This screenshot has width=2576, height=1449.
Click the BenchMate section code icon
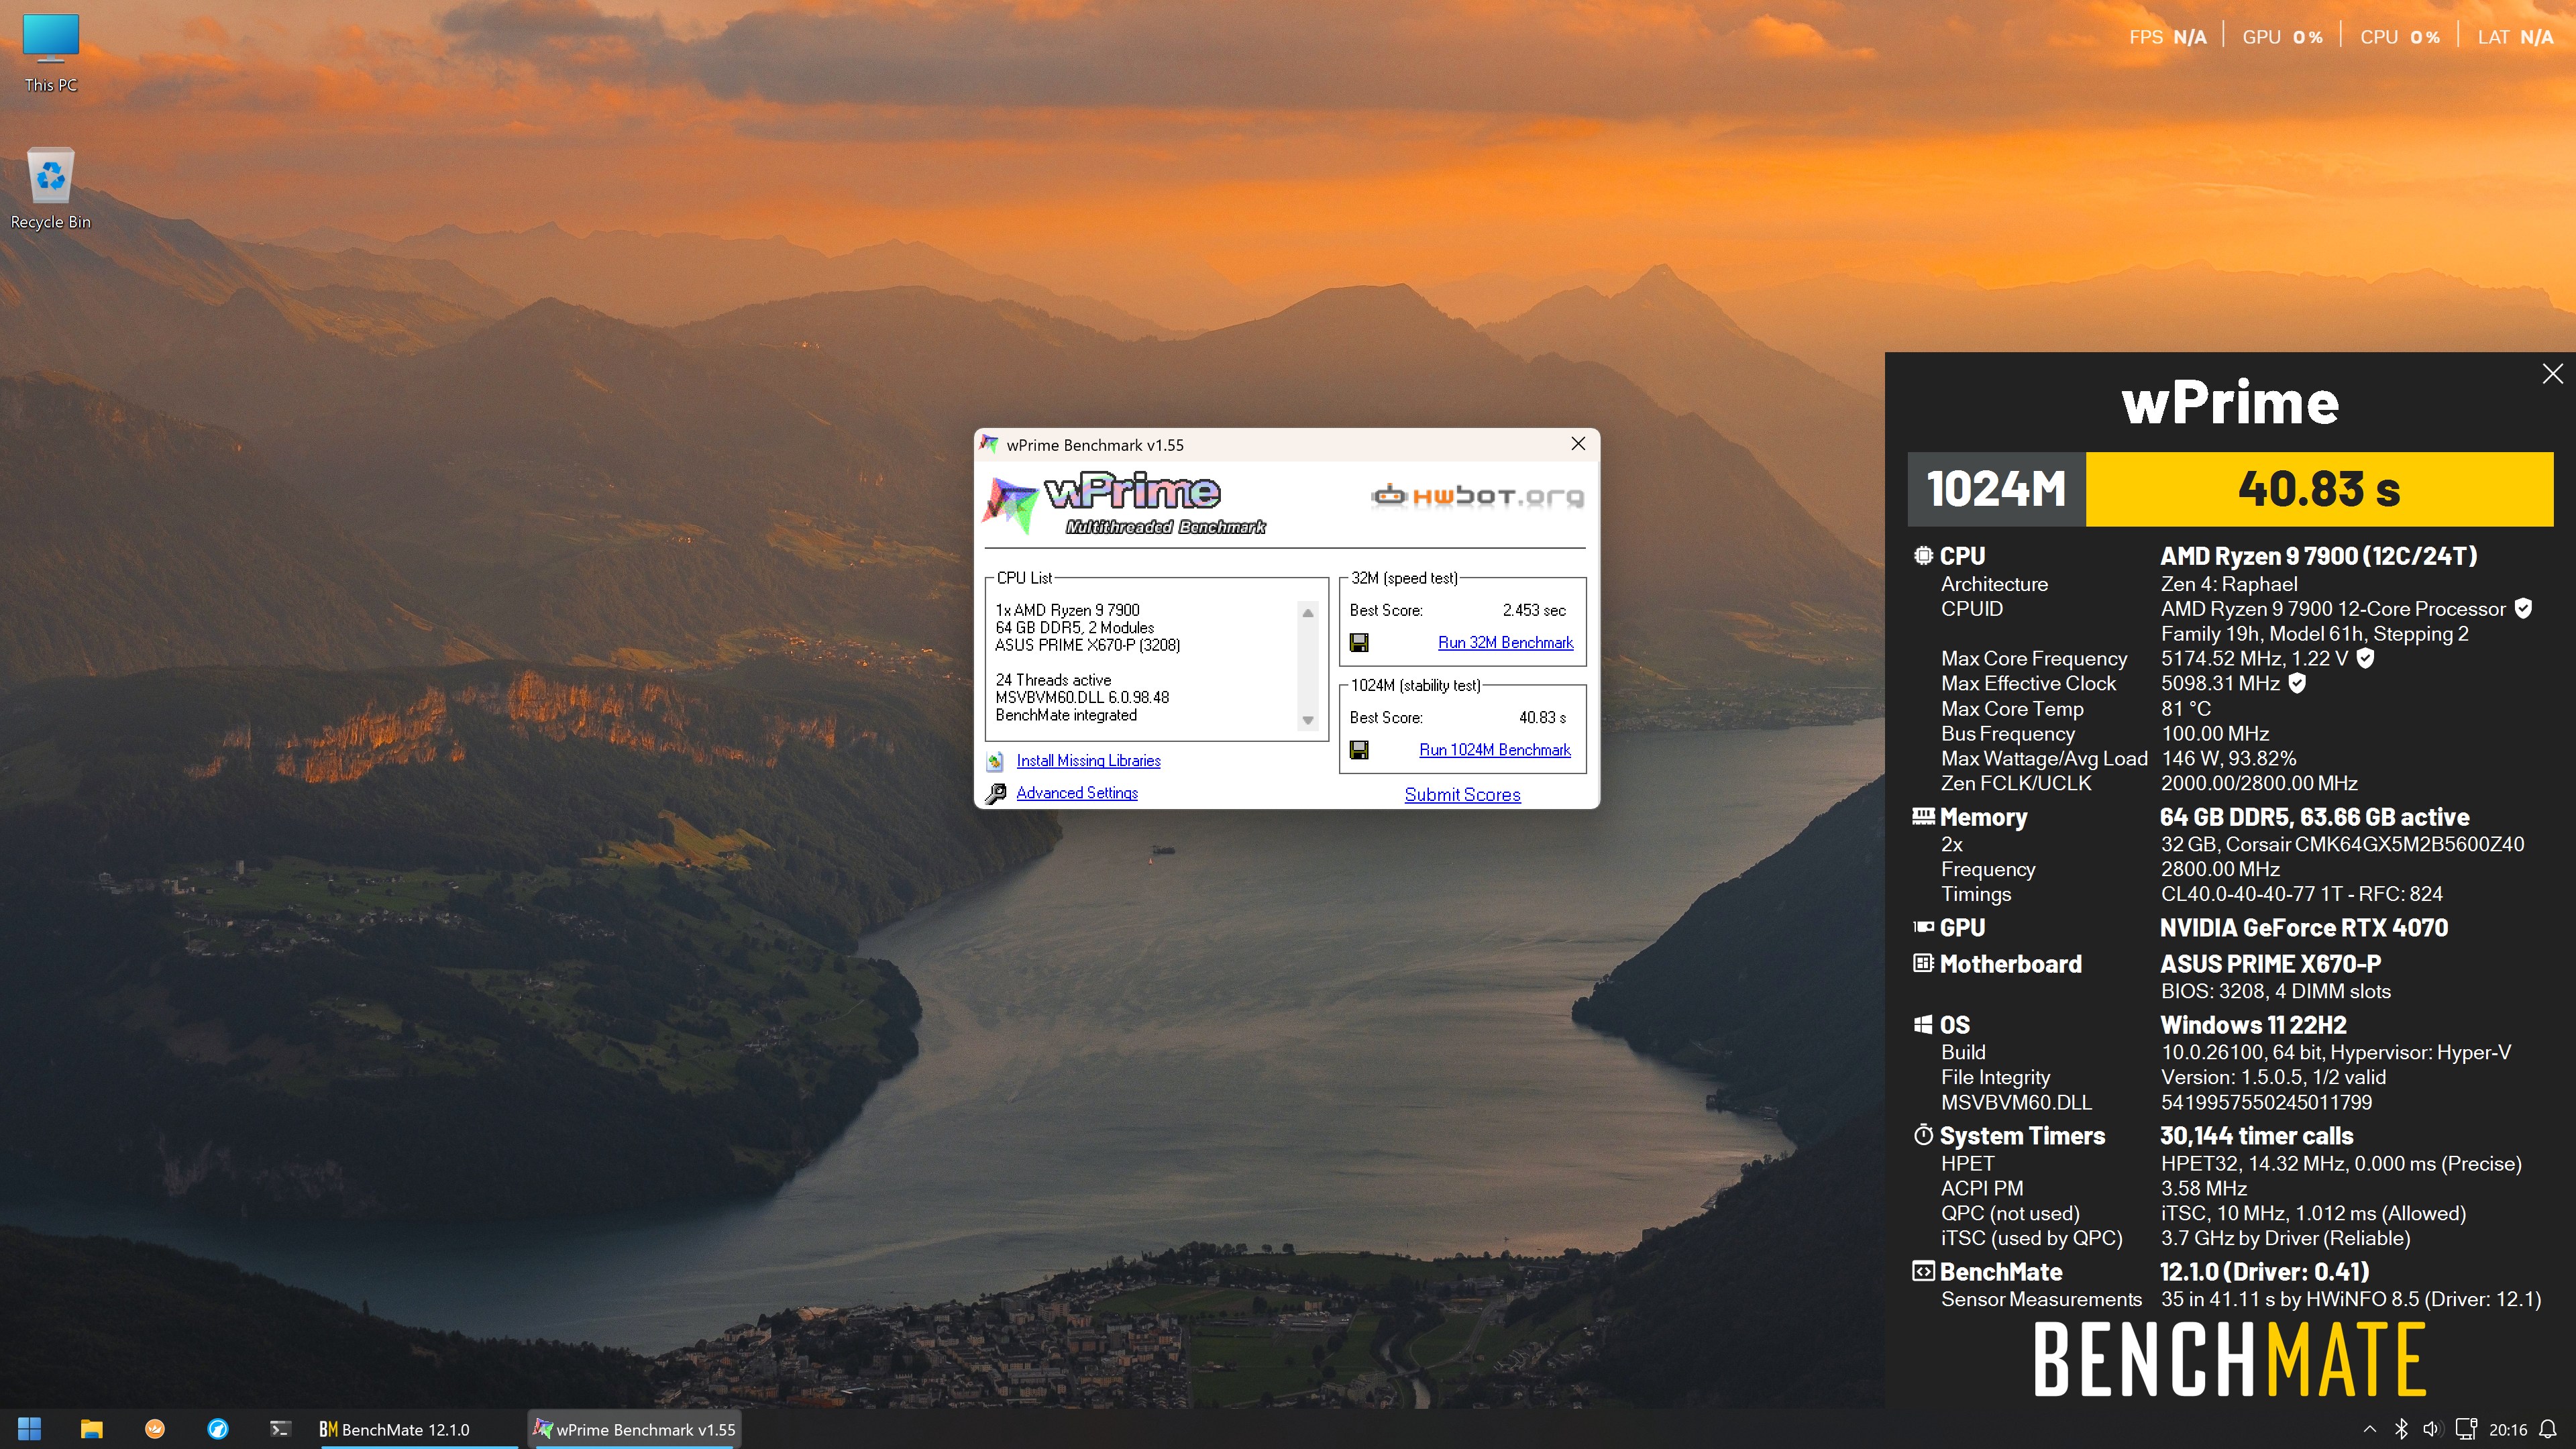(x=1923, y=1272)
